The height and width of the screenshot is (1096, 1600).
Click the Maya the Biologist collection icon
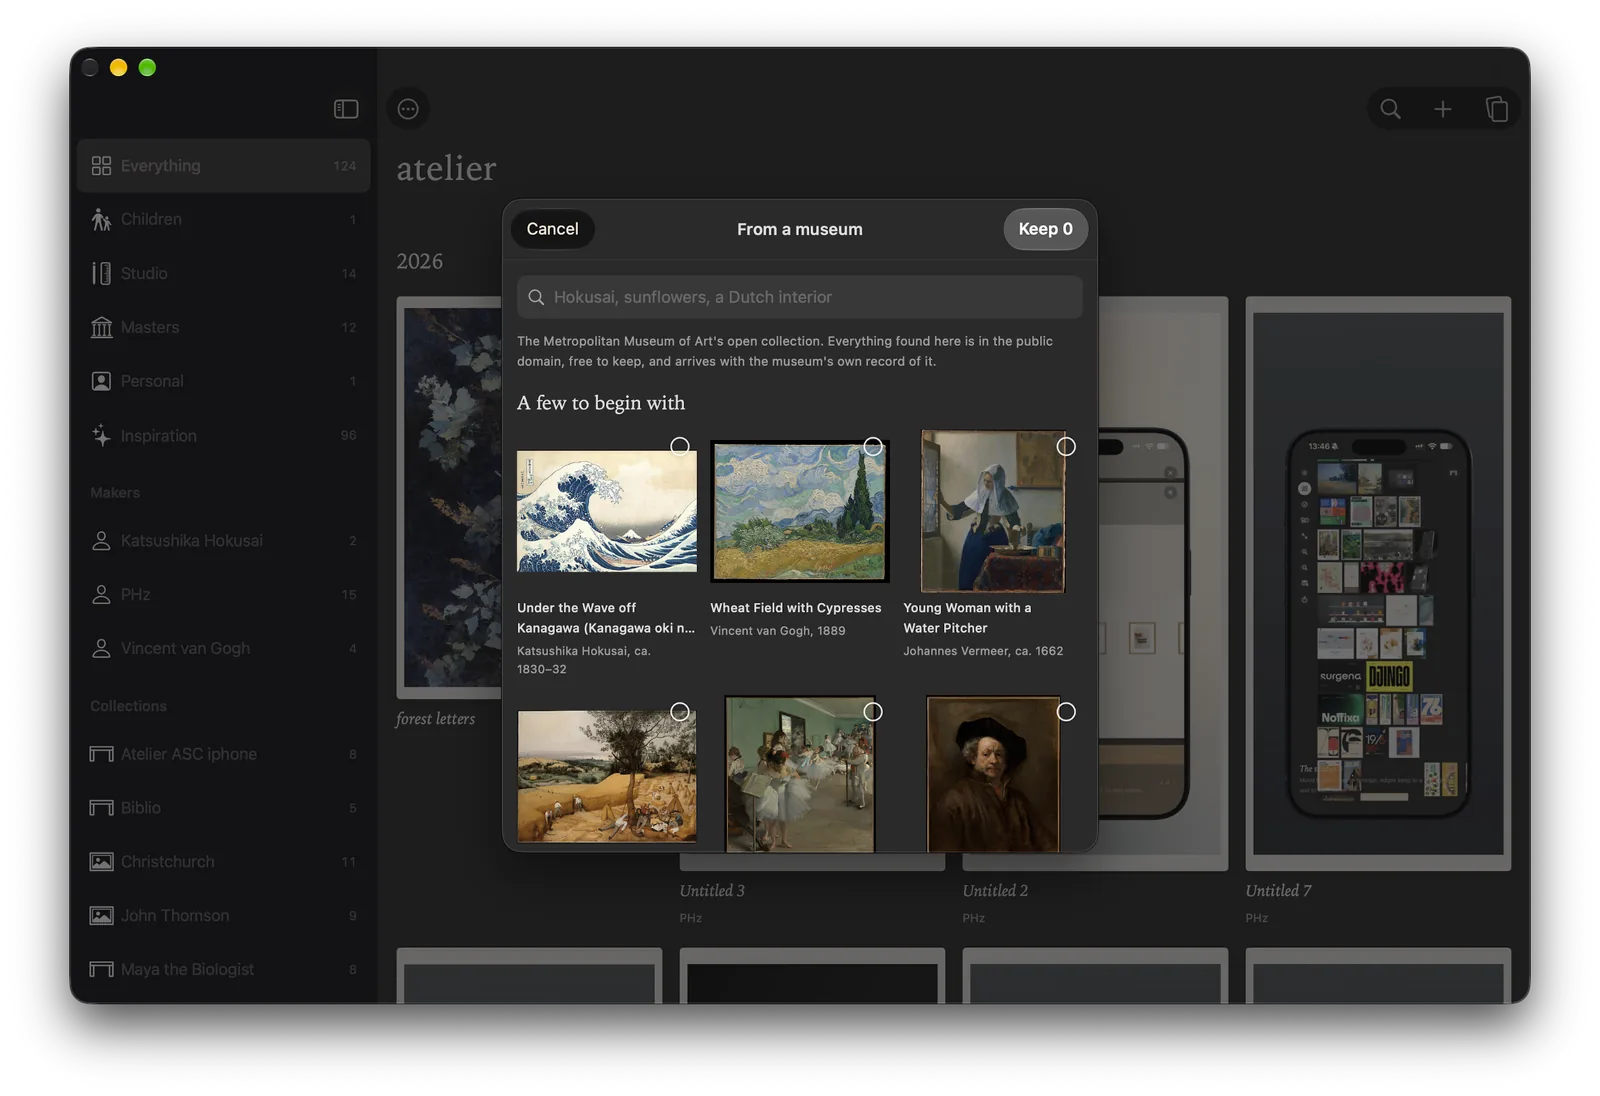tap(101, 970)
